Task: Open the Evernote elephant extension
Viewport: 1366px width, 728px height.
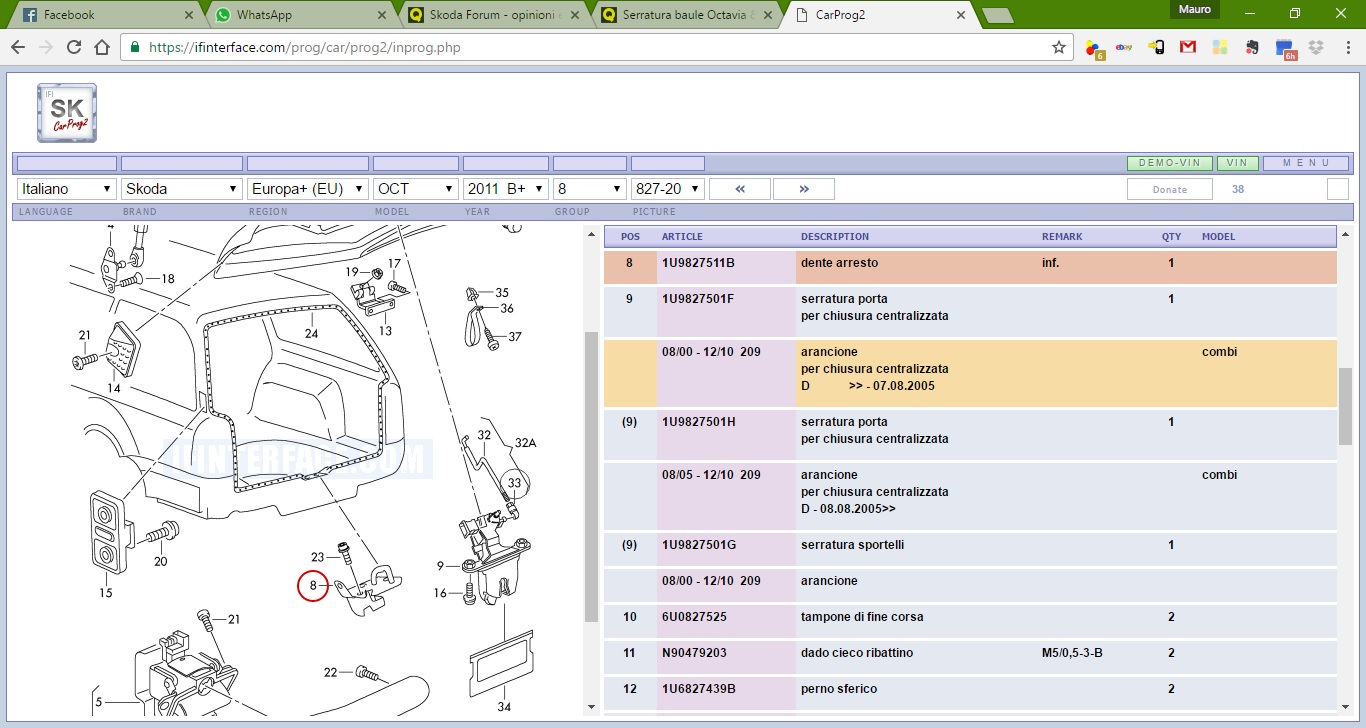Action: click(x=1252, y=47)
